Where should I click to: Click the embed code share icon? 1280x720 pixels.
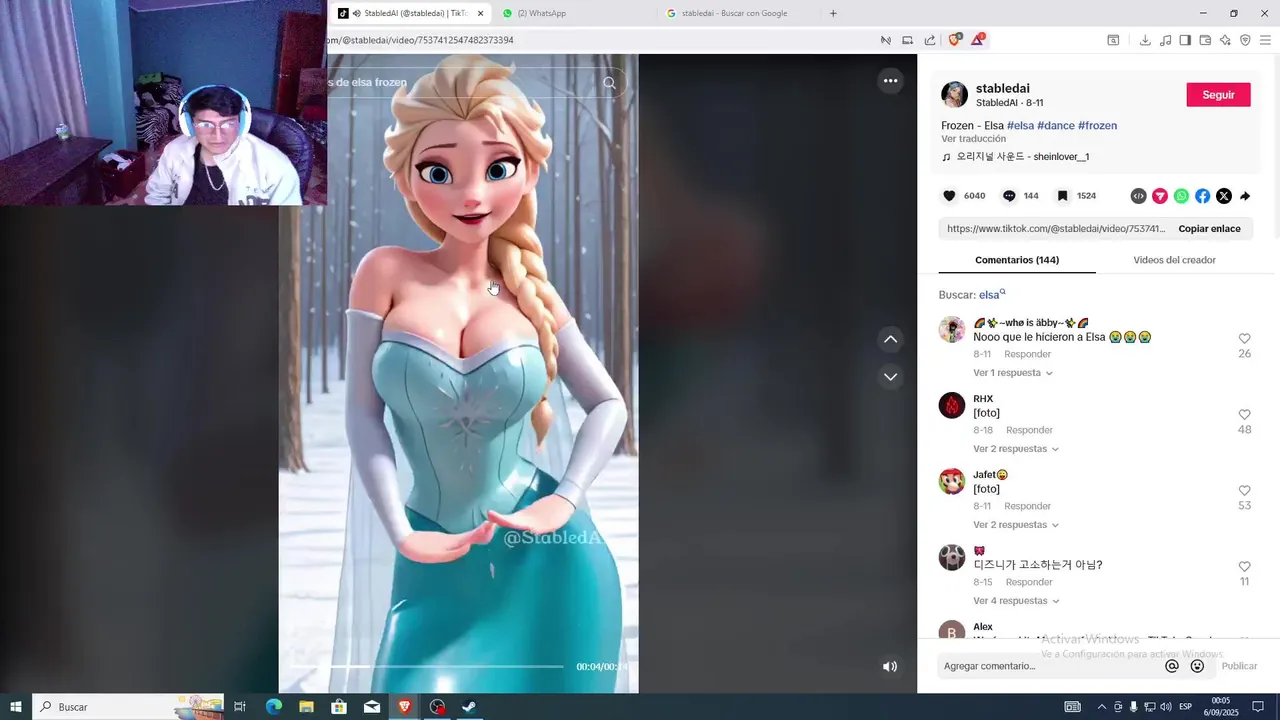coord(1138,196)
